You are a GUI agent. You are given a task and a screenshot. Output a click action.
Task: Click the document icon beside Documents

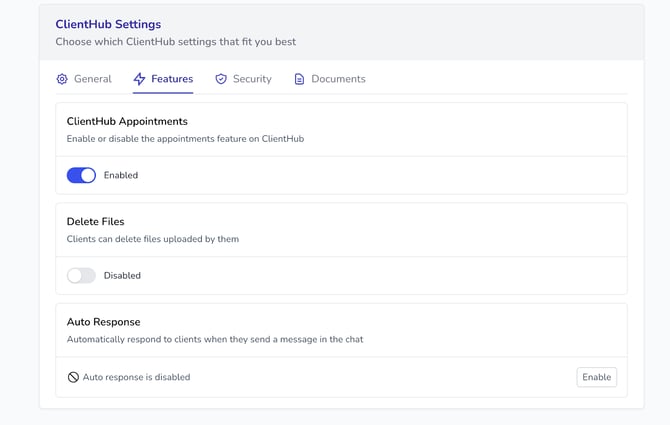(299, 79)
